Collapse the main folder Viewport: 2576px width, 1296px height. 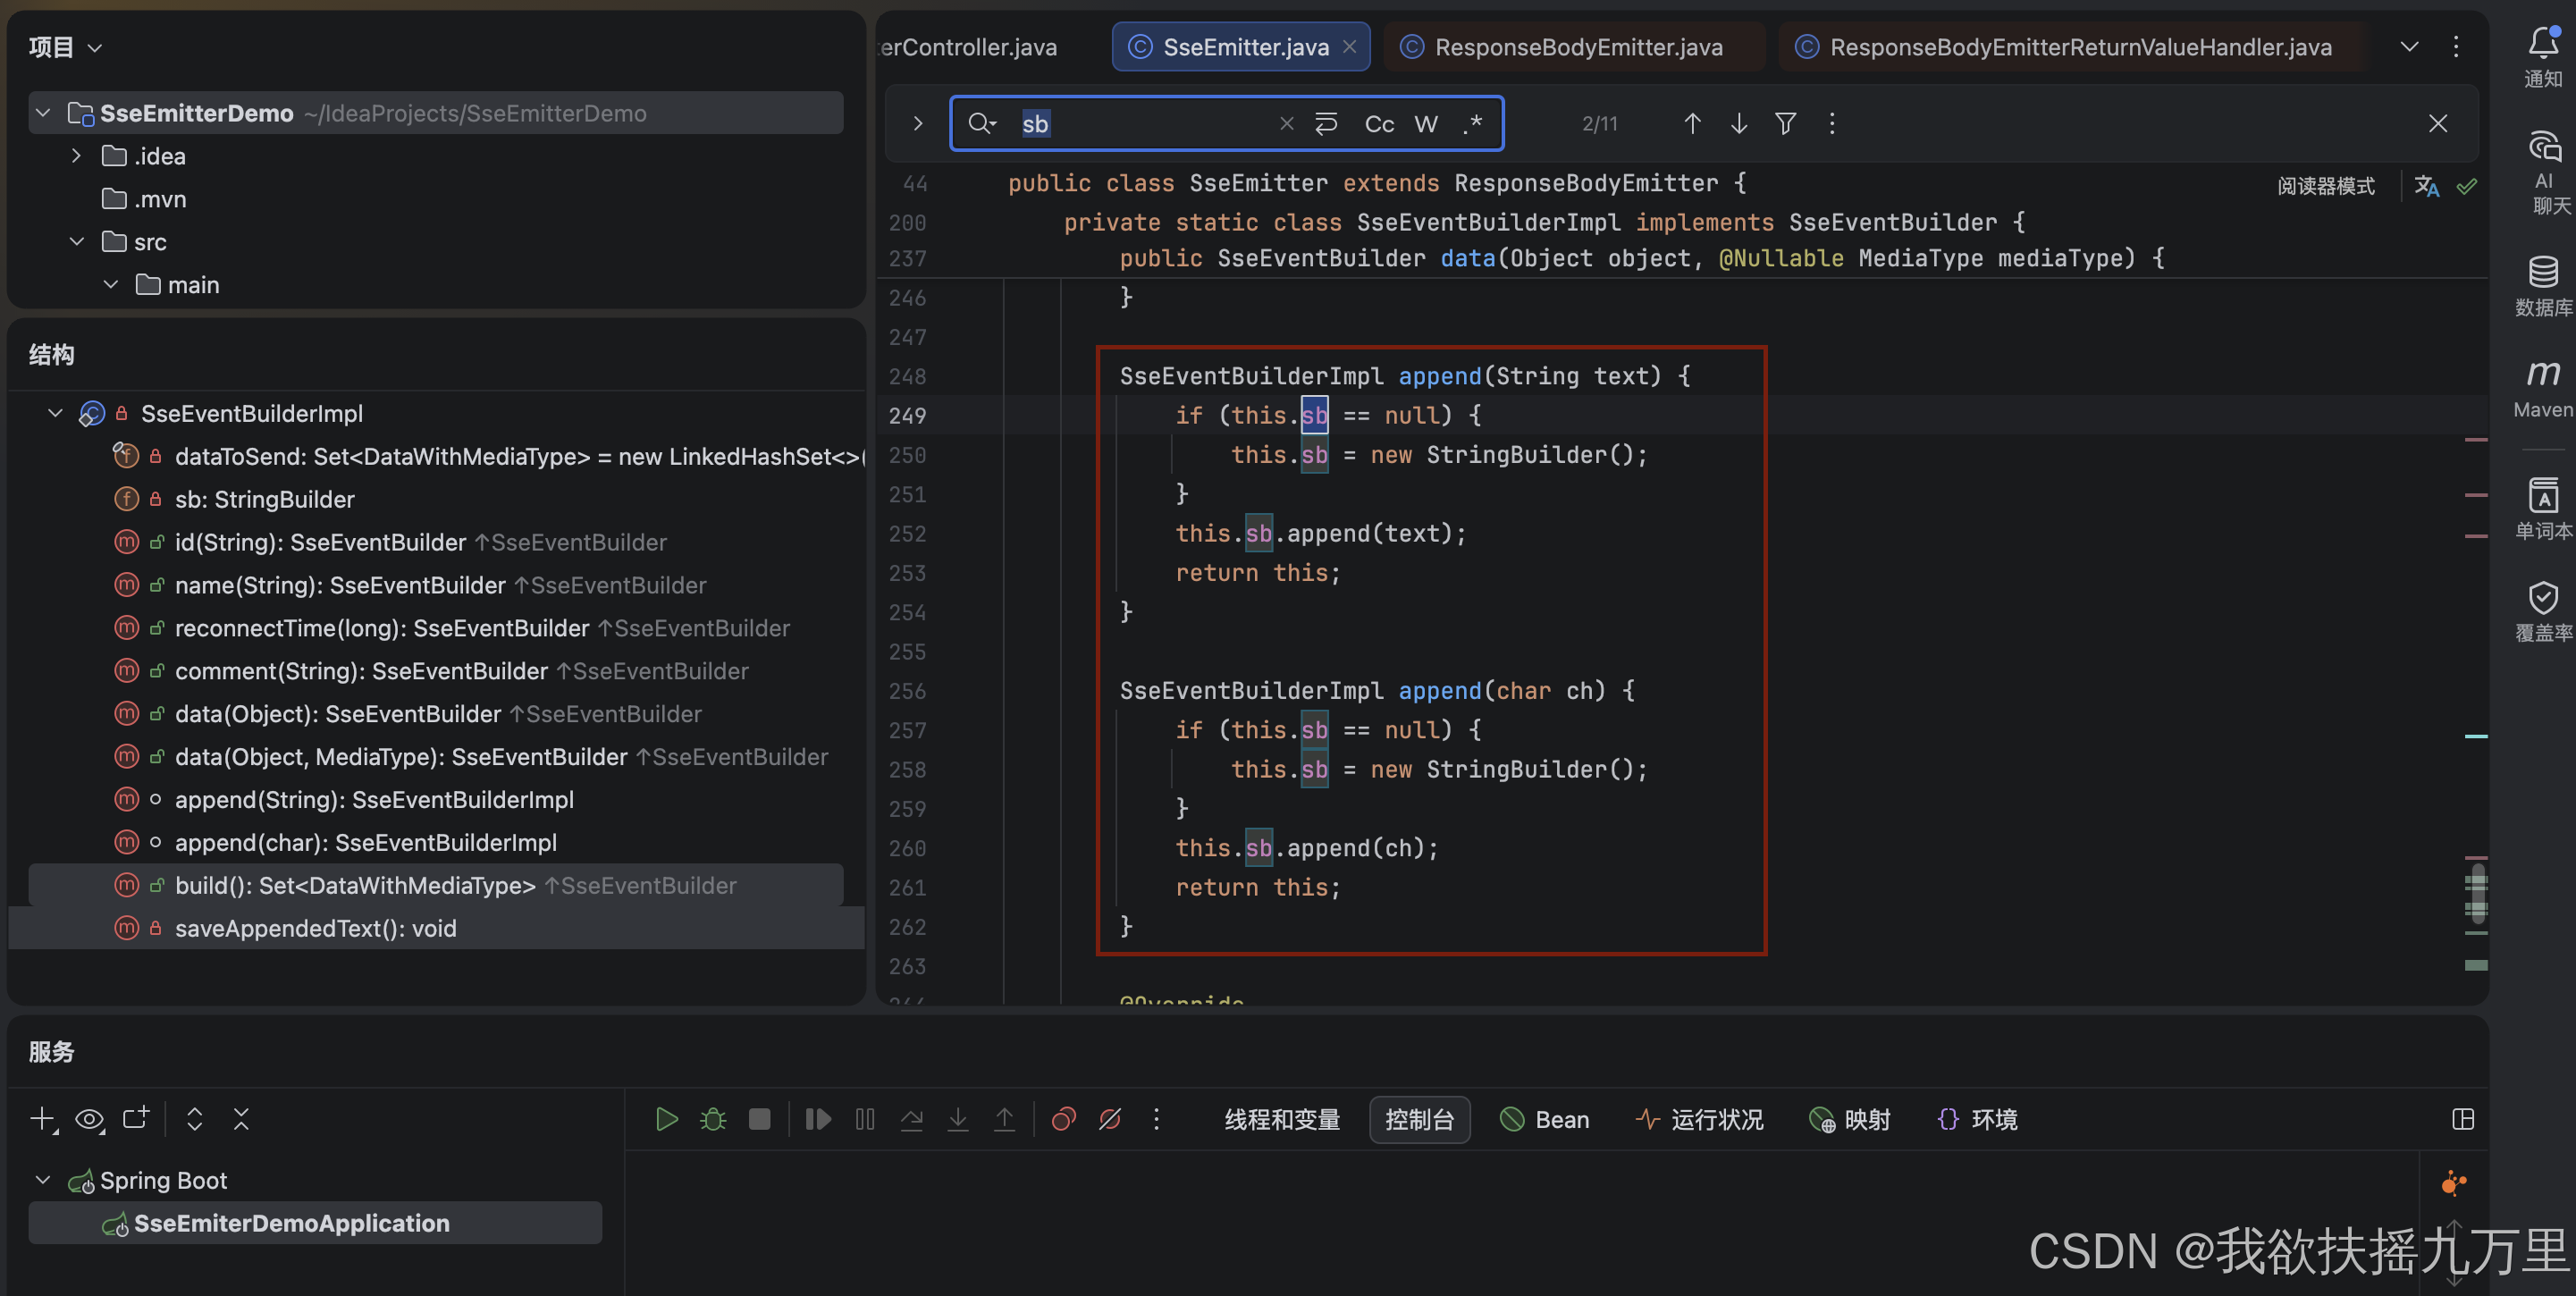pos(110,285)
